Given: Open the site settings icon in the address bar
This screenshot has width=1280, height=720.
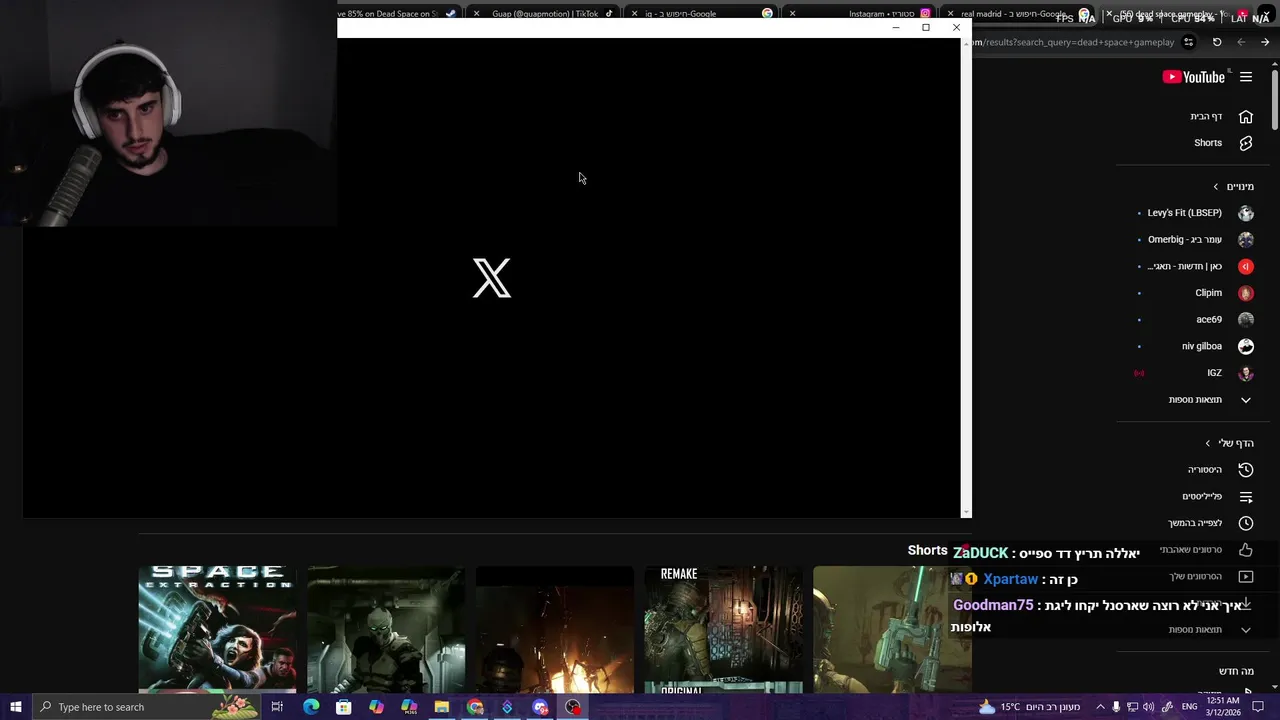Looking at the screenshot, I should (x=1188, y=42).
